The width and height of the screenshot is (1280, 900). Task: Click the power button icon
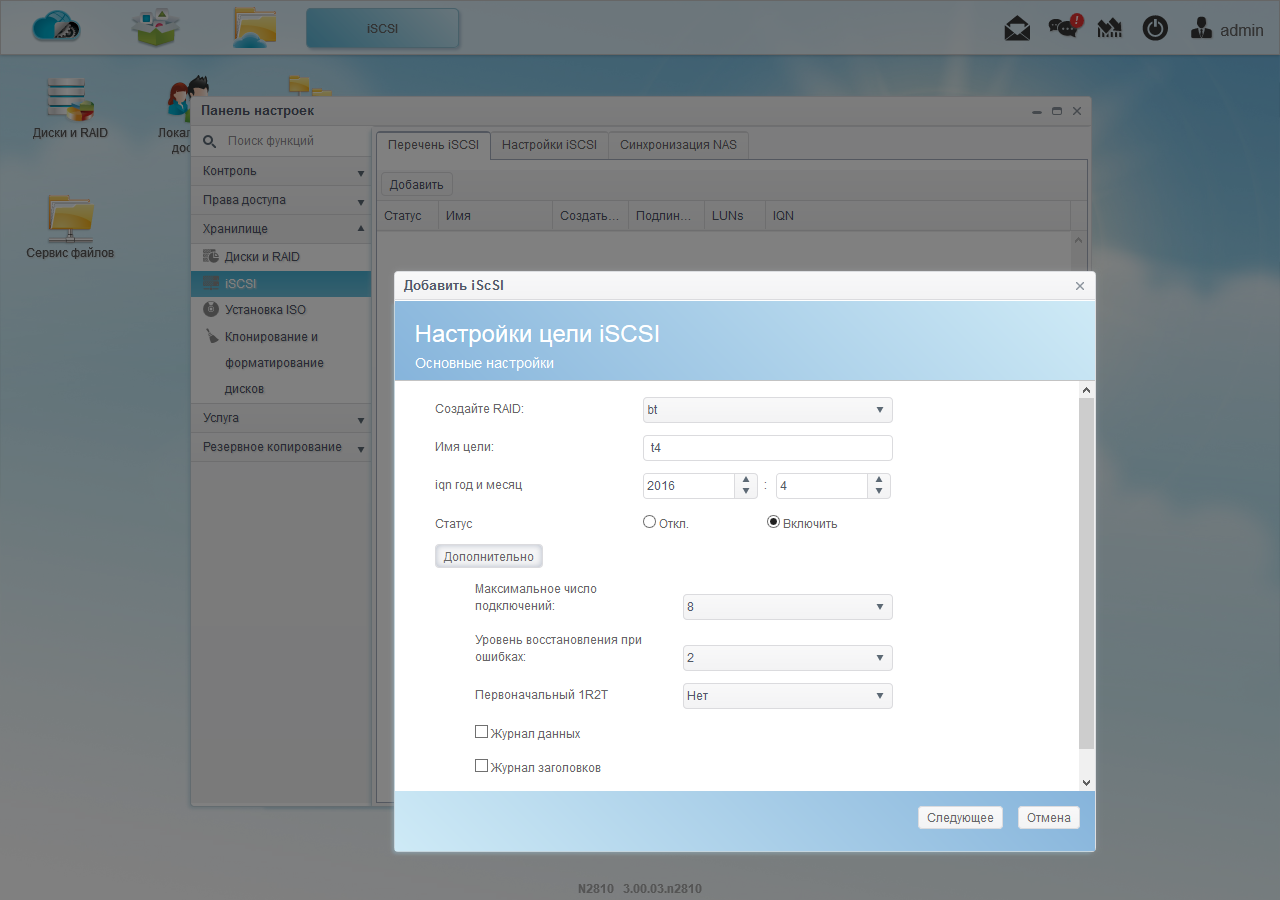1155,29
